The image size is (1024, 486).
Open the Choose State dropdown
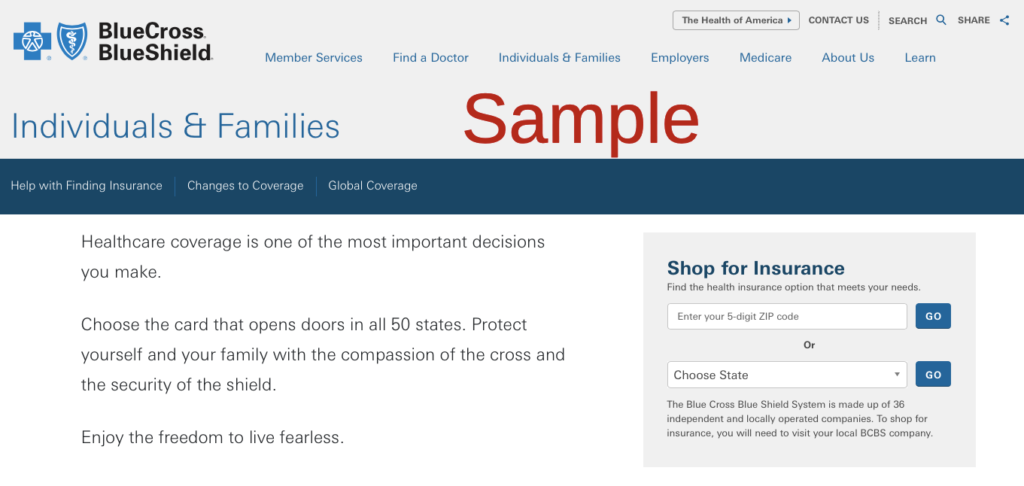tap(787, 375)
